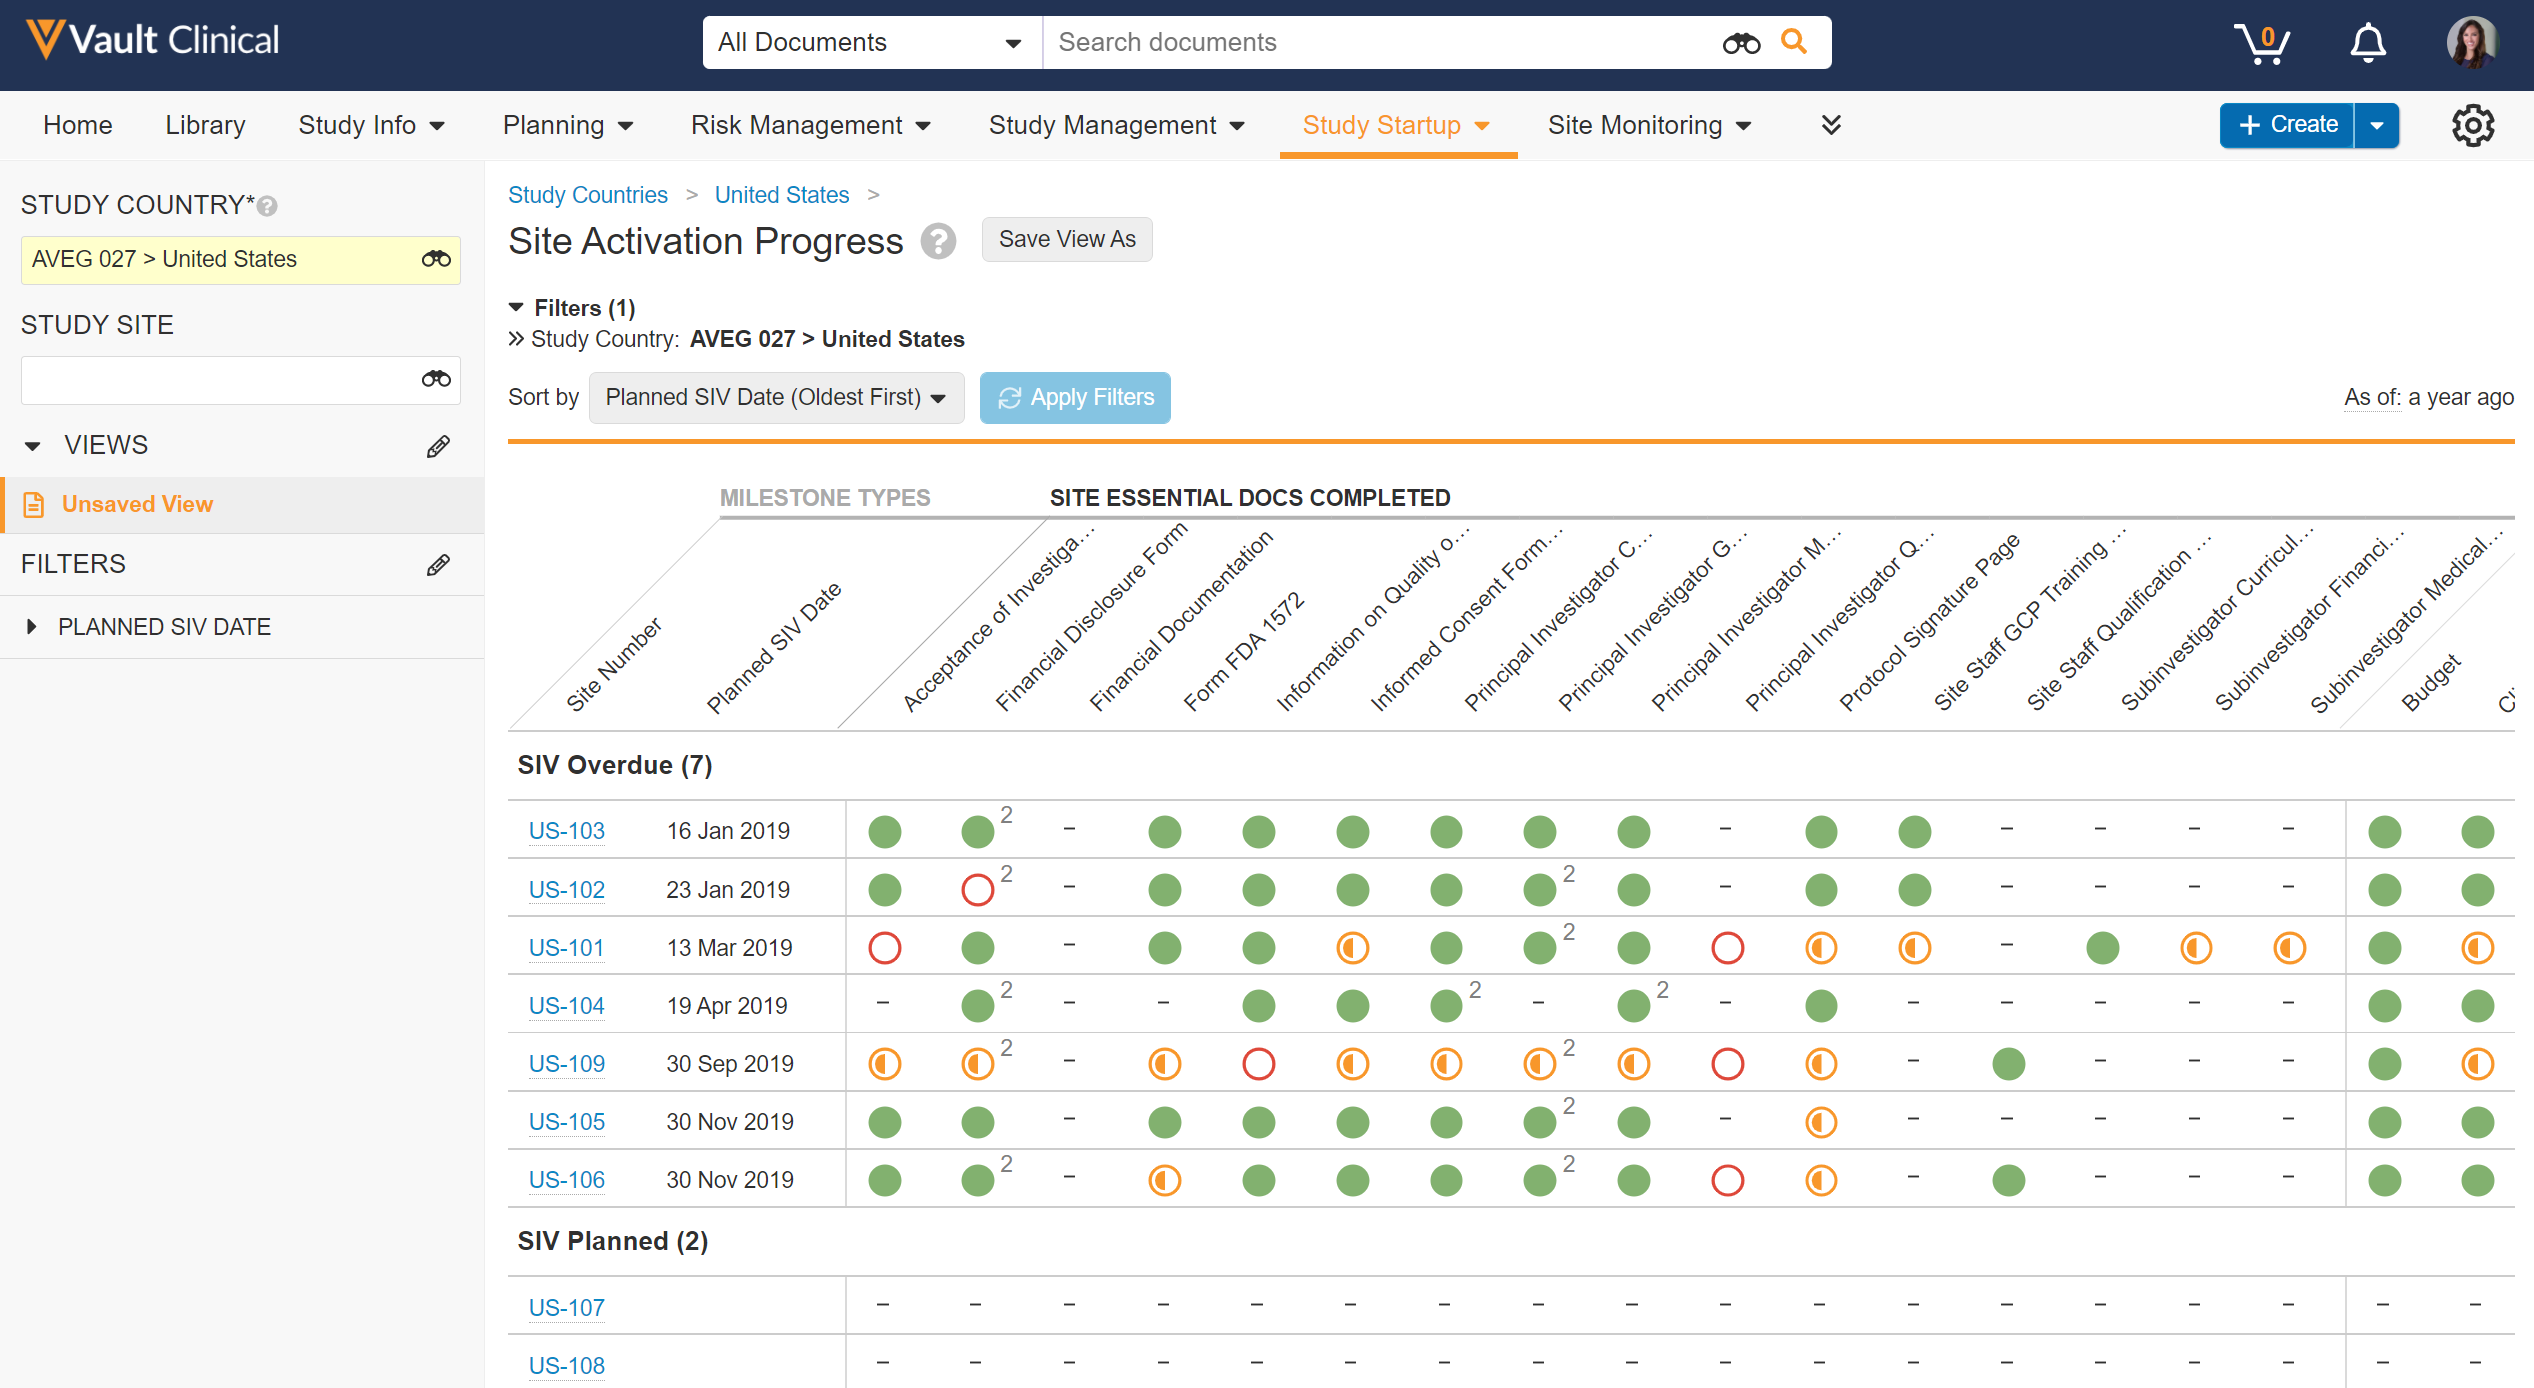The height and width of the screenshot is (1388, 2534).
Task: Click the notifications bell icon
Action: pyautogui.click(x=2367, y=43)
